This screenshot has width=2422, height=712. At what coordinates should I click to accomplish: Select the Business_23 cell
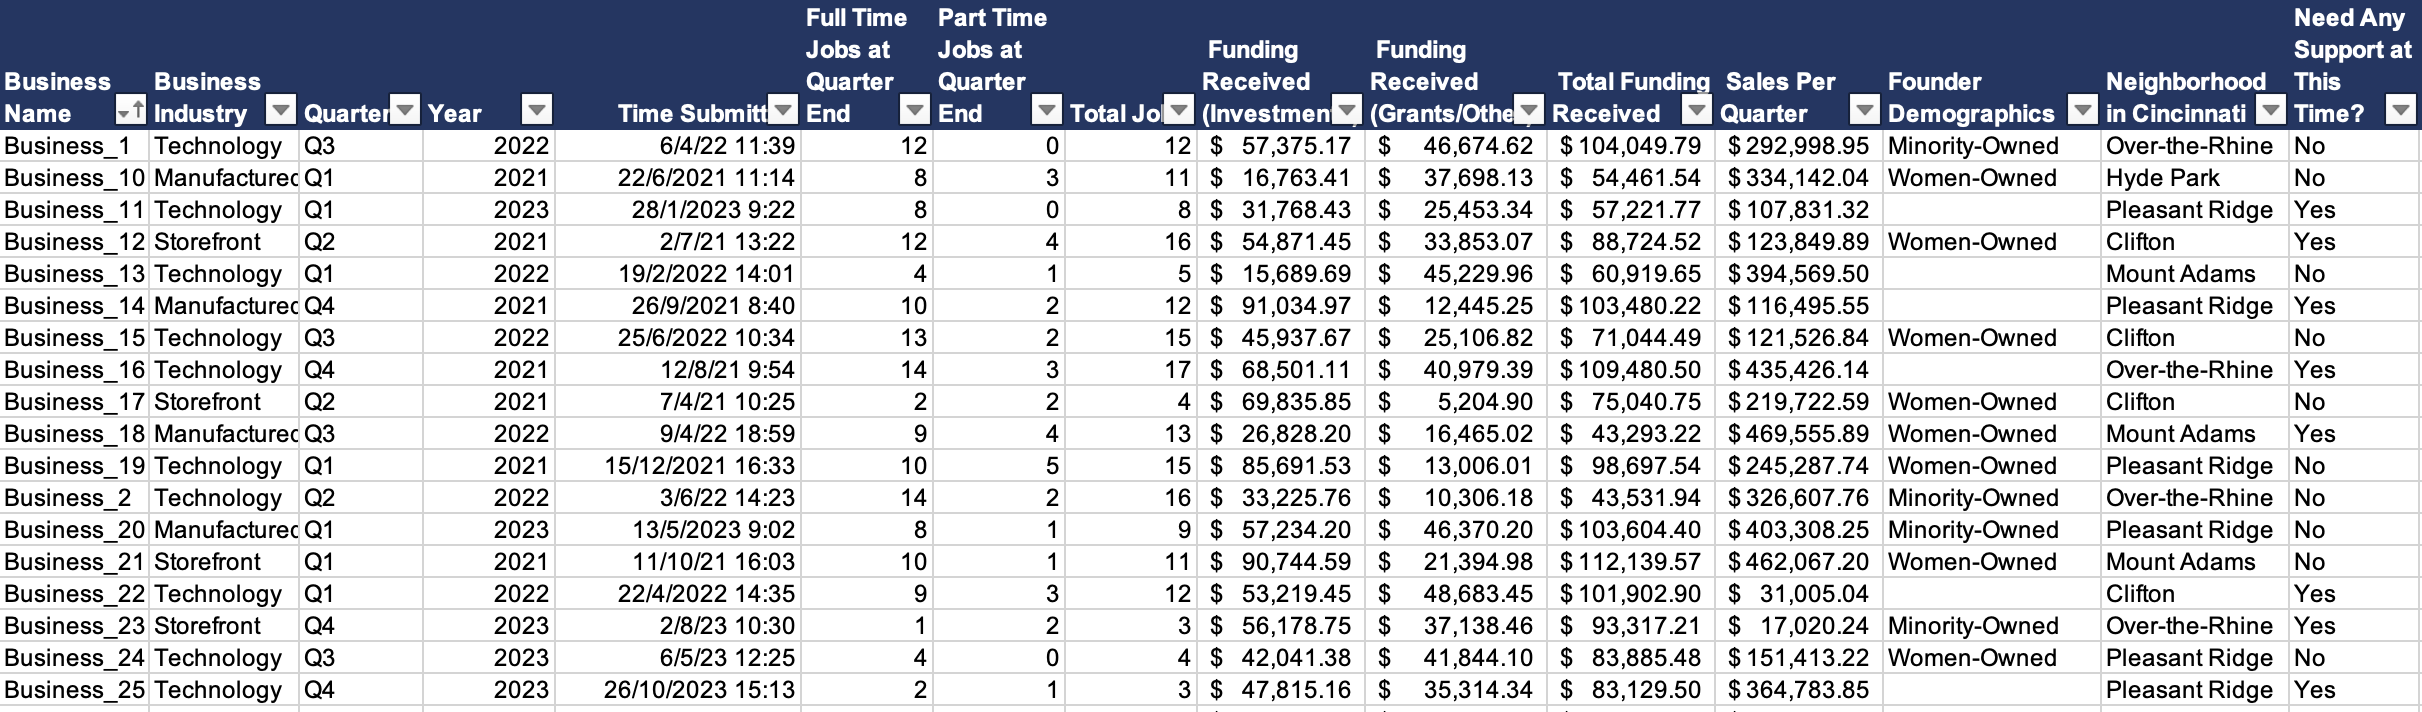click(75, 626)
